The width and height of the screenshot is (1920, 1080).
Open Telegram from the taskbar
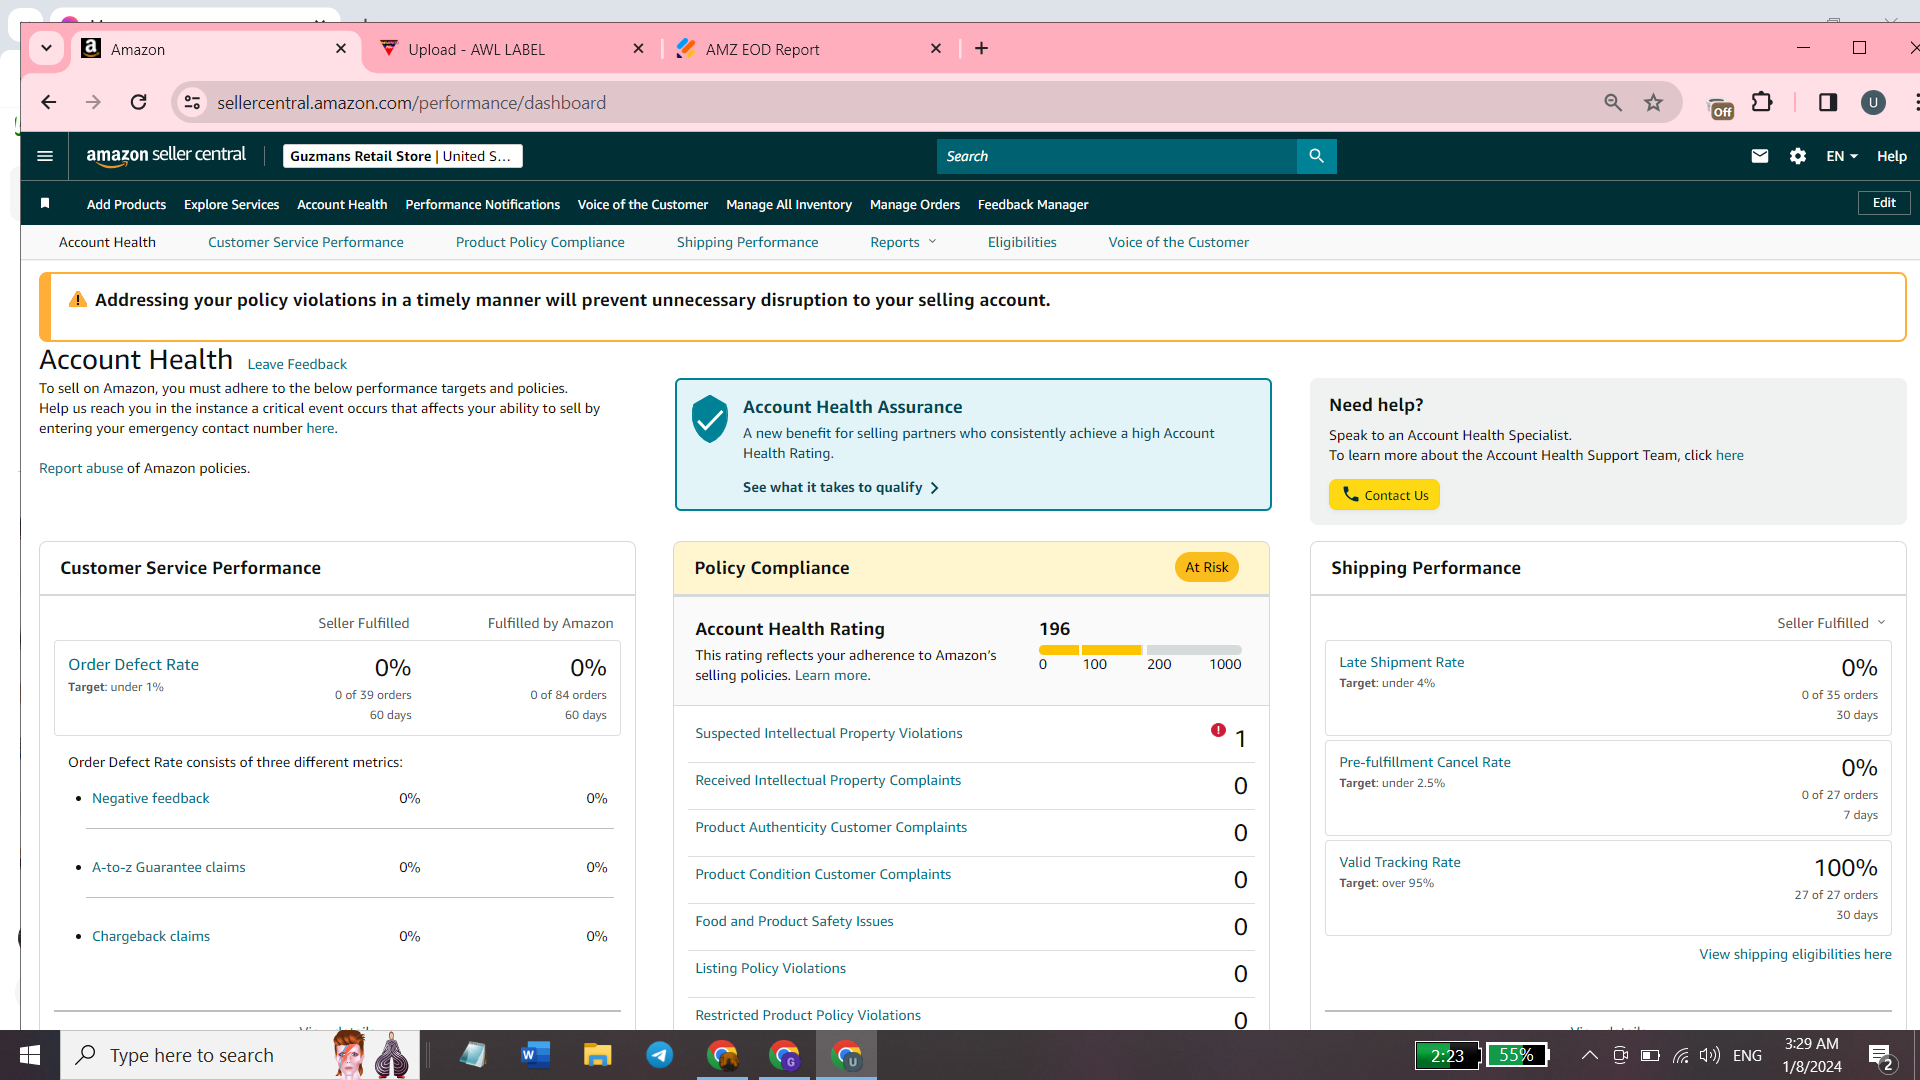tap(660, 1055)
